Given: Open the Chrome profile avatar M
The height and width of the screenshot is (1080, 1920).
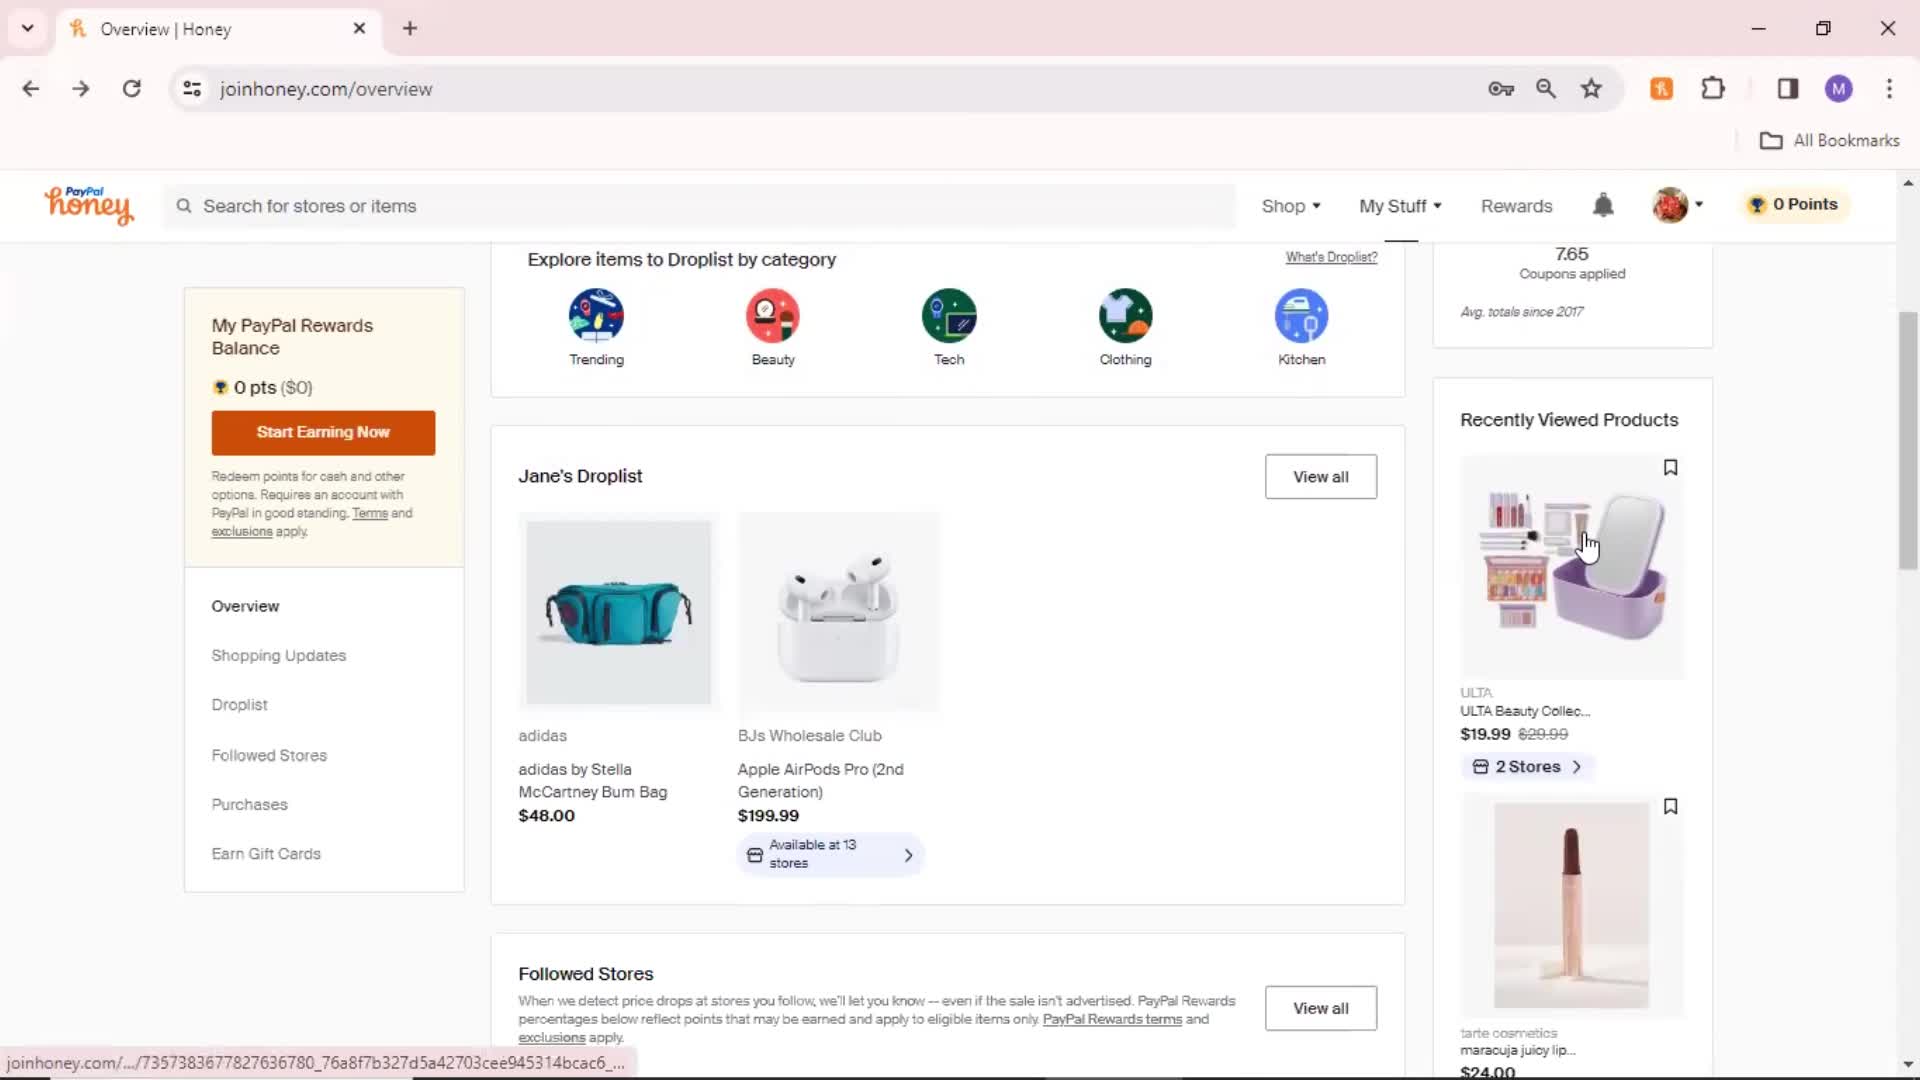Looking at the screenshot, I should (x=1839, y=89).
